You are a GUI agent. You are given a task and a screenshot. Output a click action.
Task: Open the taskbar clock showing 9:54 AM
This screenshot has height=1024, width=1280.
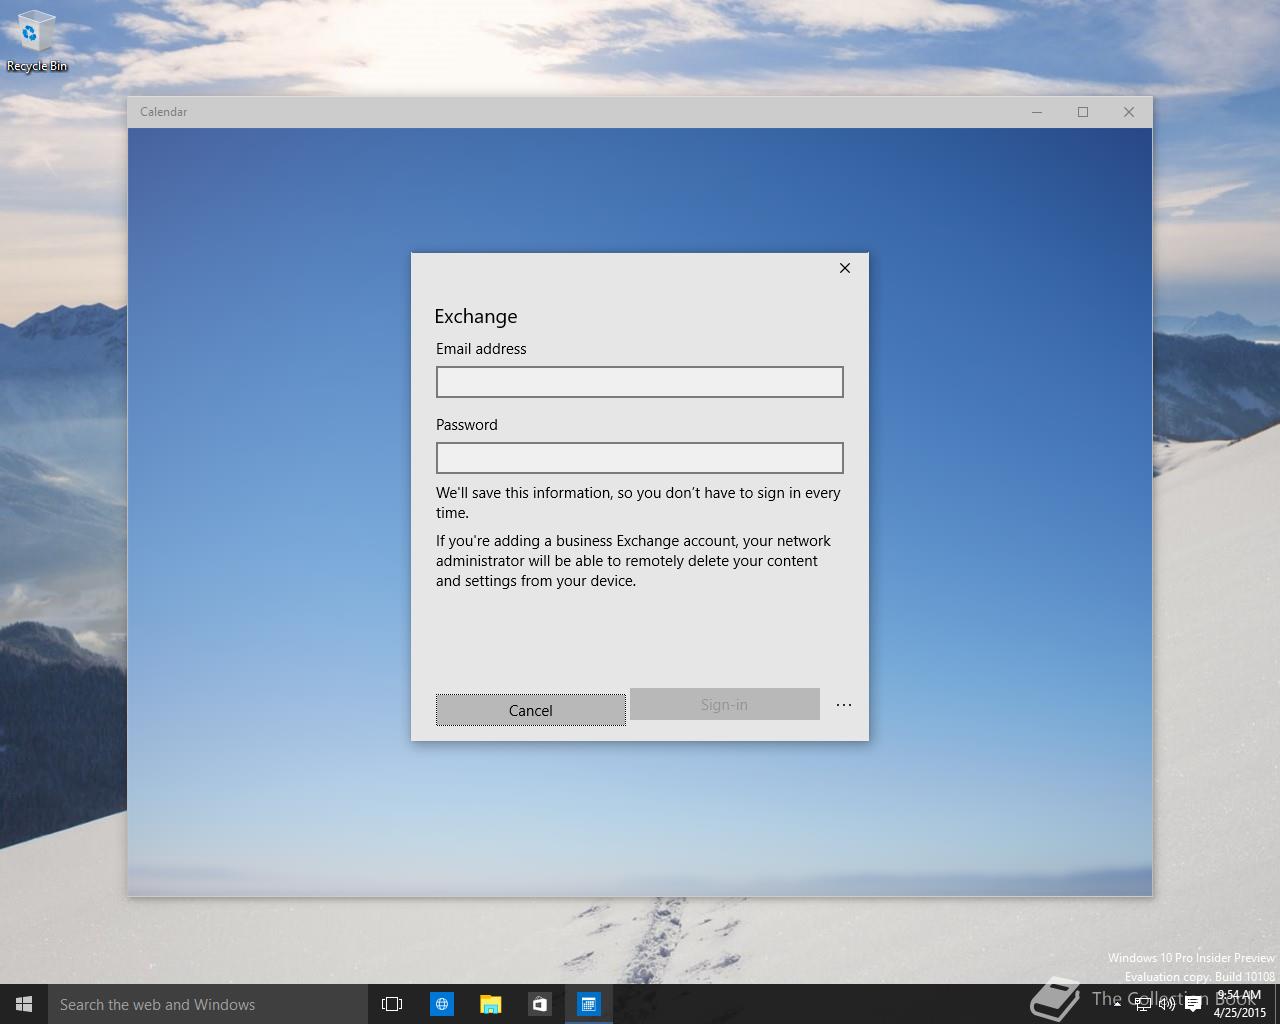coord(1239,1004)
